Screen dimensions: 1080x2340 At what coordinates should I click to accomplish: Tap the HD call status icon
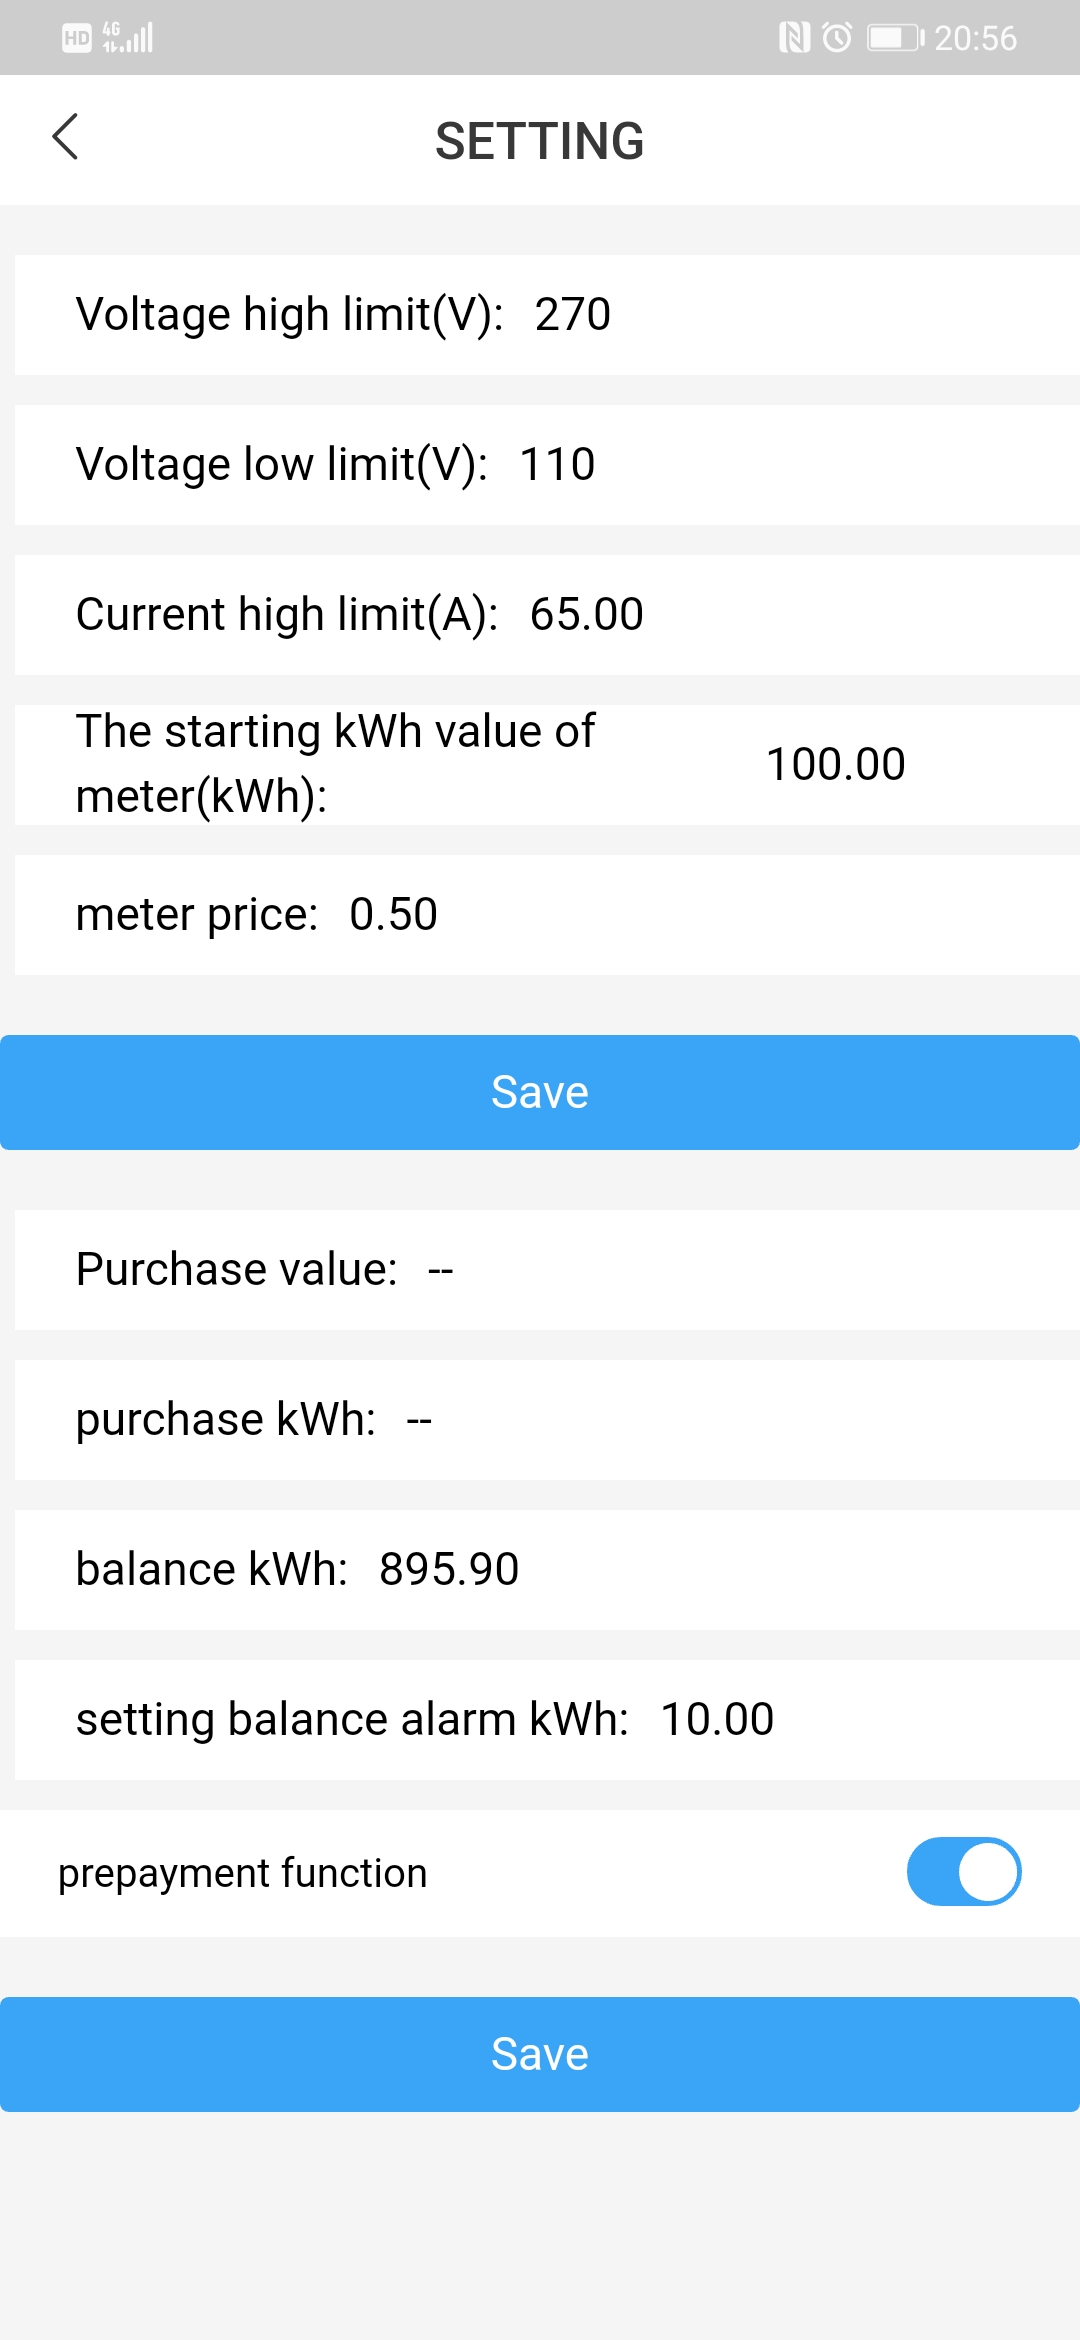(77, 38)
